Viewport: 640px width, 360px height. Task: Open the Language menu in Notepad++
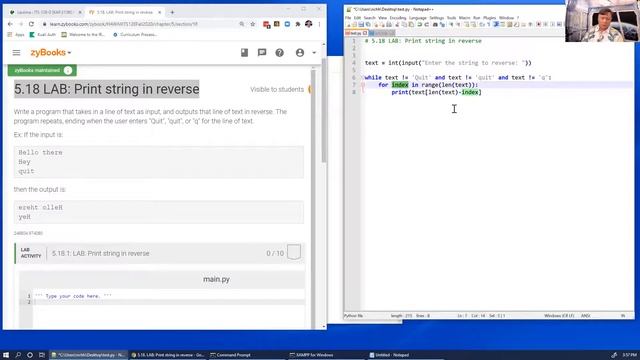(x=418, y=18)
